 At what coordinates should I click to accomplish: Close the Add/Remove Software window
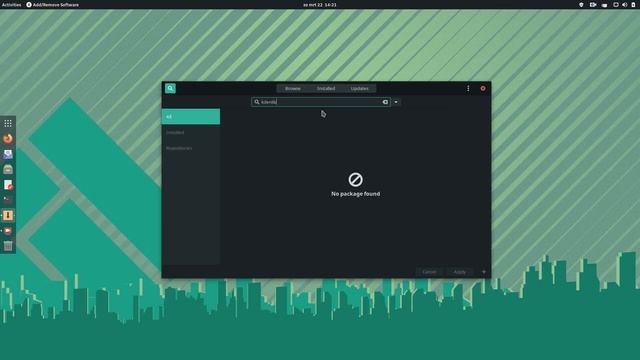tap(483, 89)
